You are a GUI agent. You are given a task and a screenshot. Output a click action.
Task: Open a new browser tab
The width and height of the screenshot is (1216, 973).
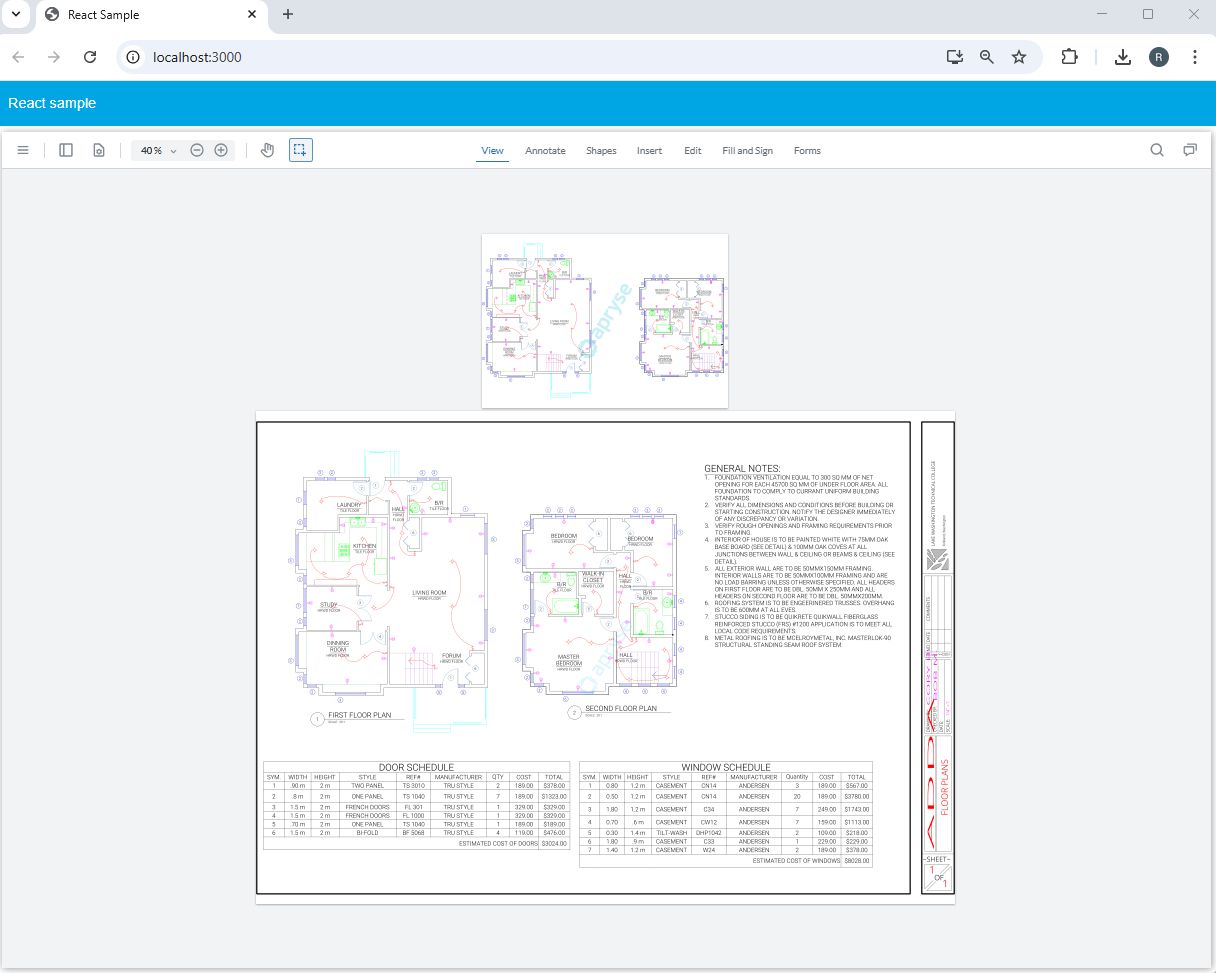288,14
